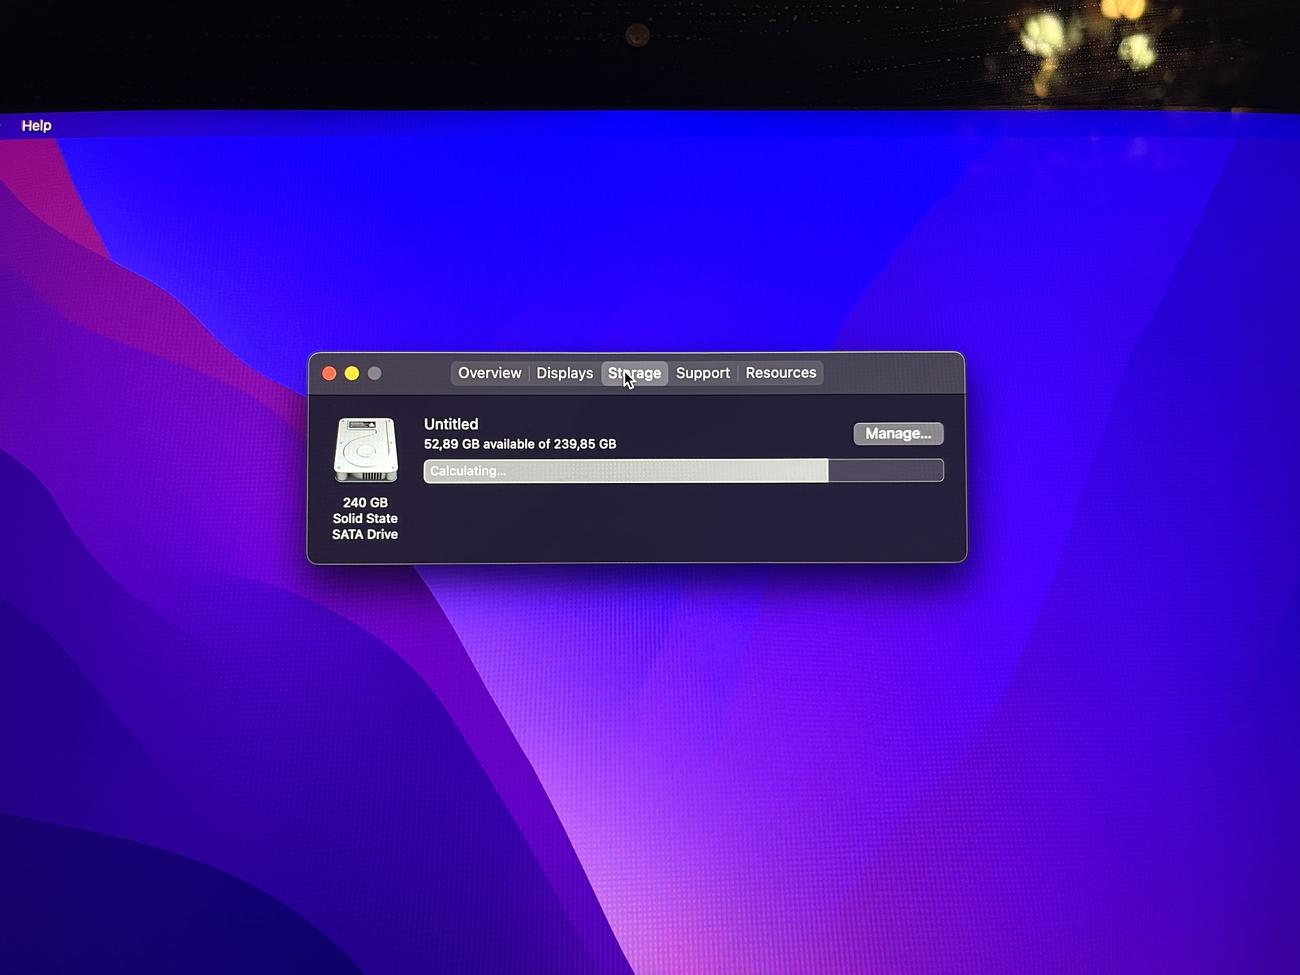The image size is (1300, 975).
Task: Minimize window with the yellow button
Action: pos(352,373)
